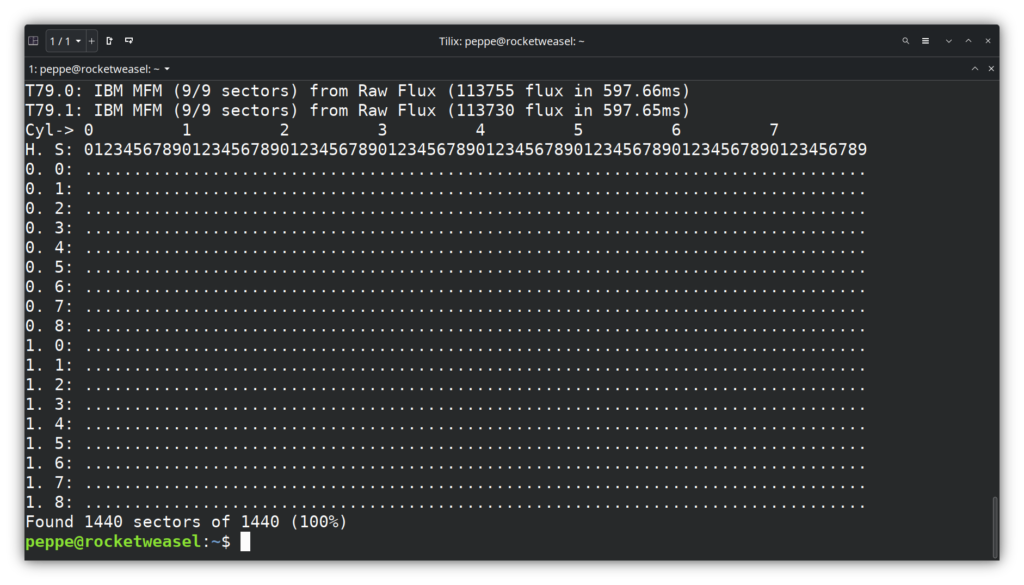Open the terminal title dropdown arrow
The height and width of the screenshot is (585, 1024).
pyautogui.click(x=167, y=68)
